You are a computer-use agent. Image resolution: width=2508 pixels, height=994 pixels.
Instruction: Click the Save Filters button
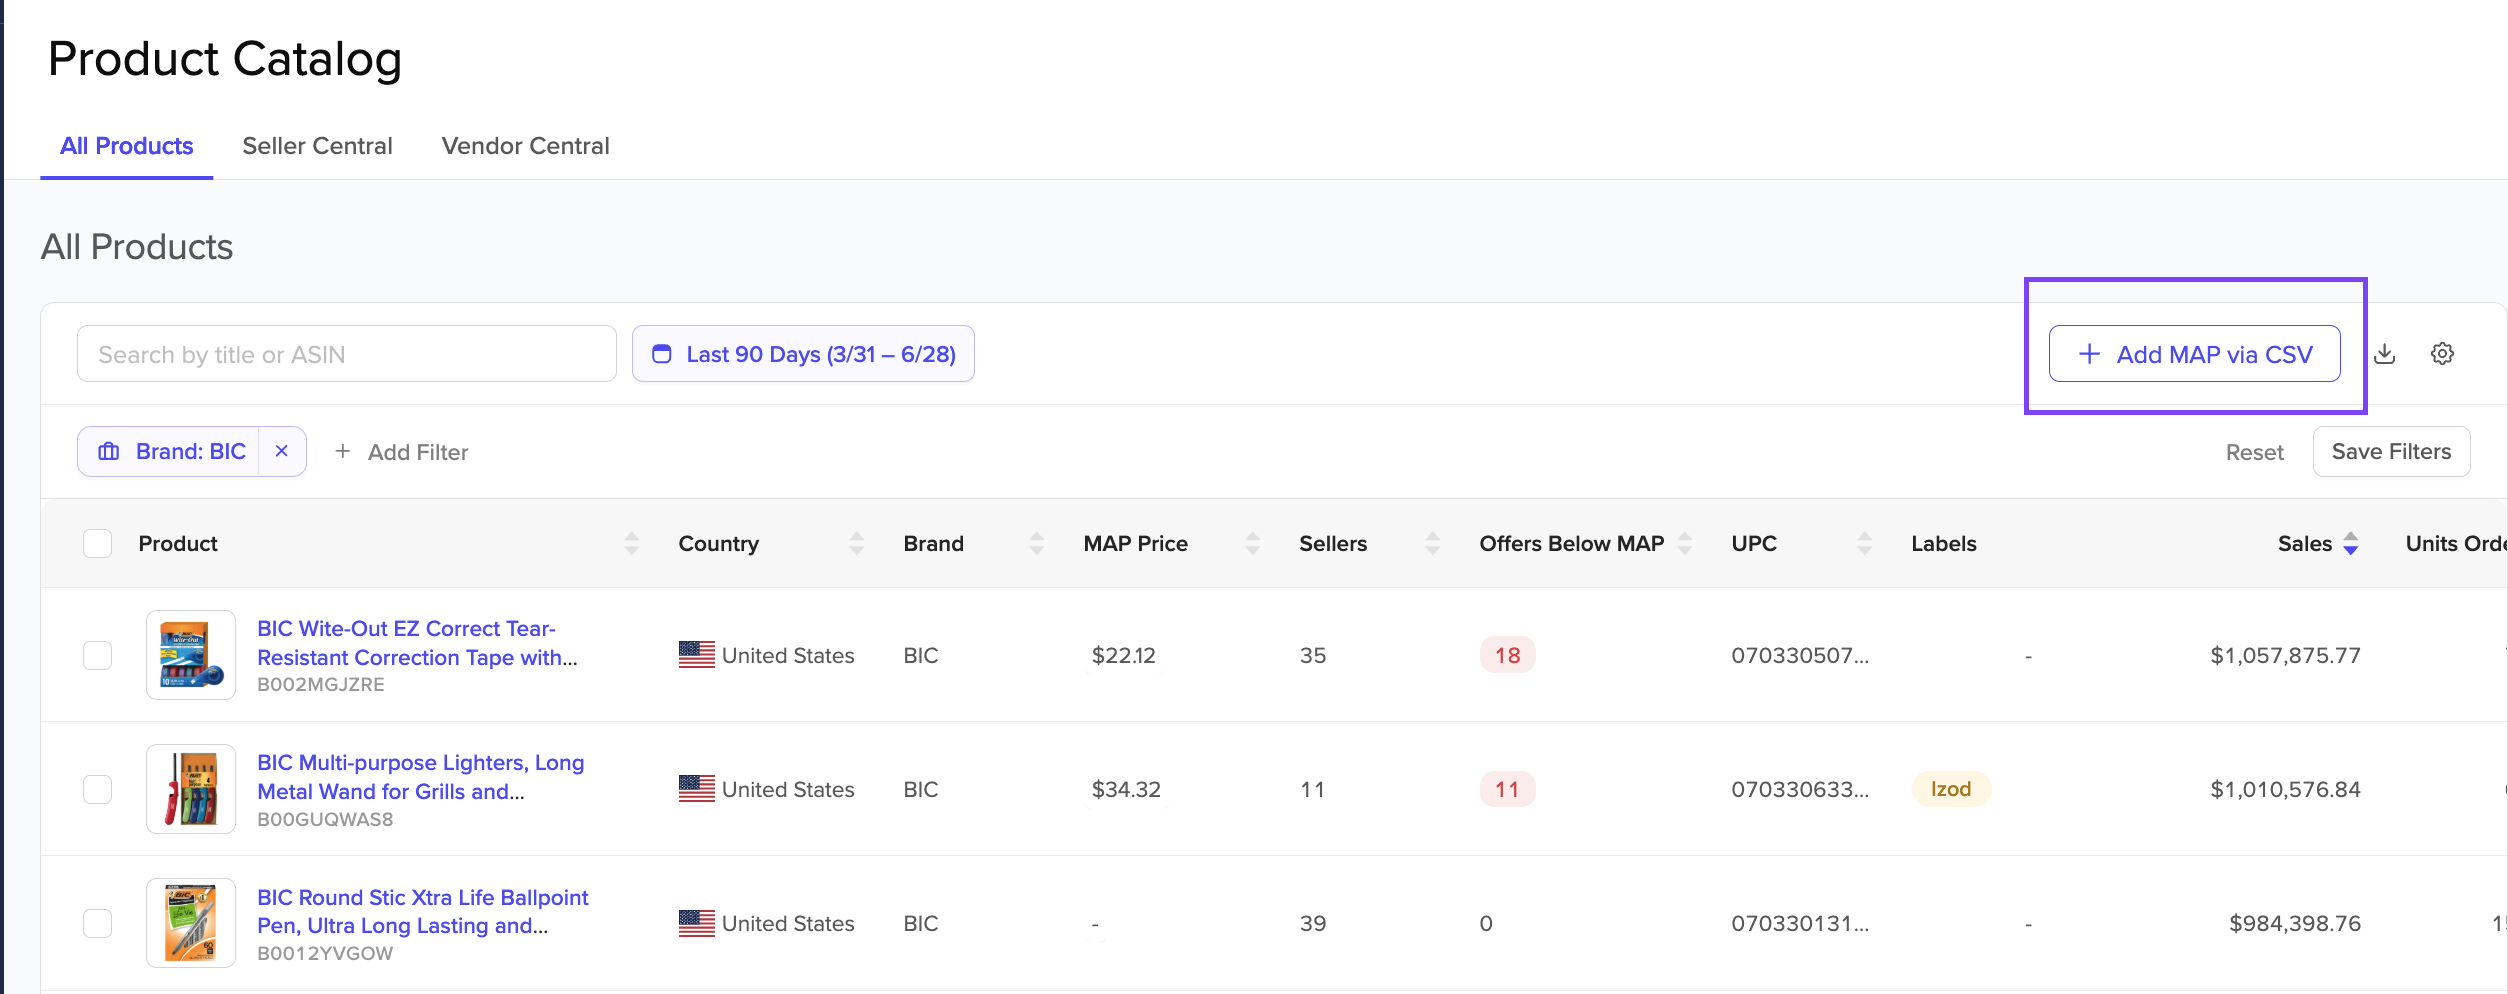(x=2391, y=452)
